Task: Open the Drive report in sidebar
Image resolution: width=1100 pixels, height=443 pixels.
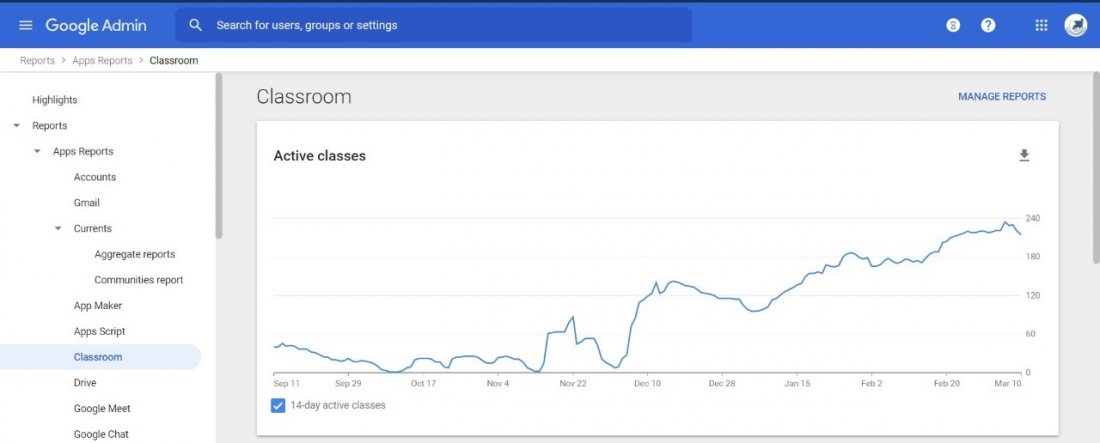Action: pyautogui.click(x=85, y=383)
